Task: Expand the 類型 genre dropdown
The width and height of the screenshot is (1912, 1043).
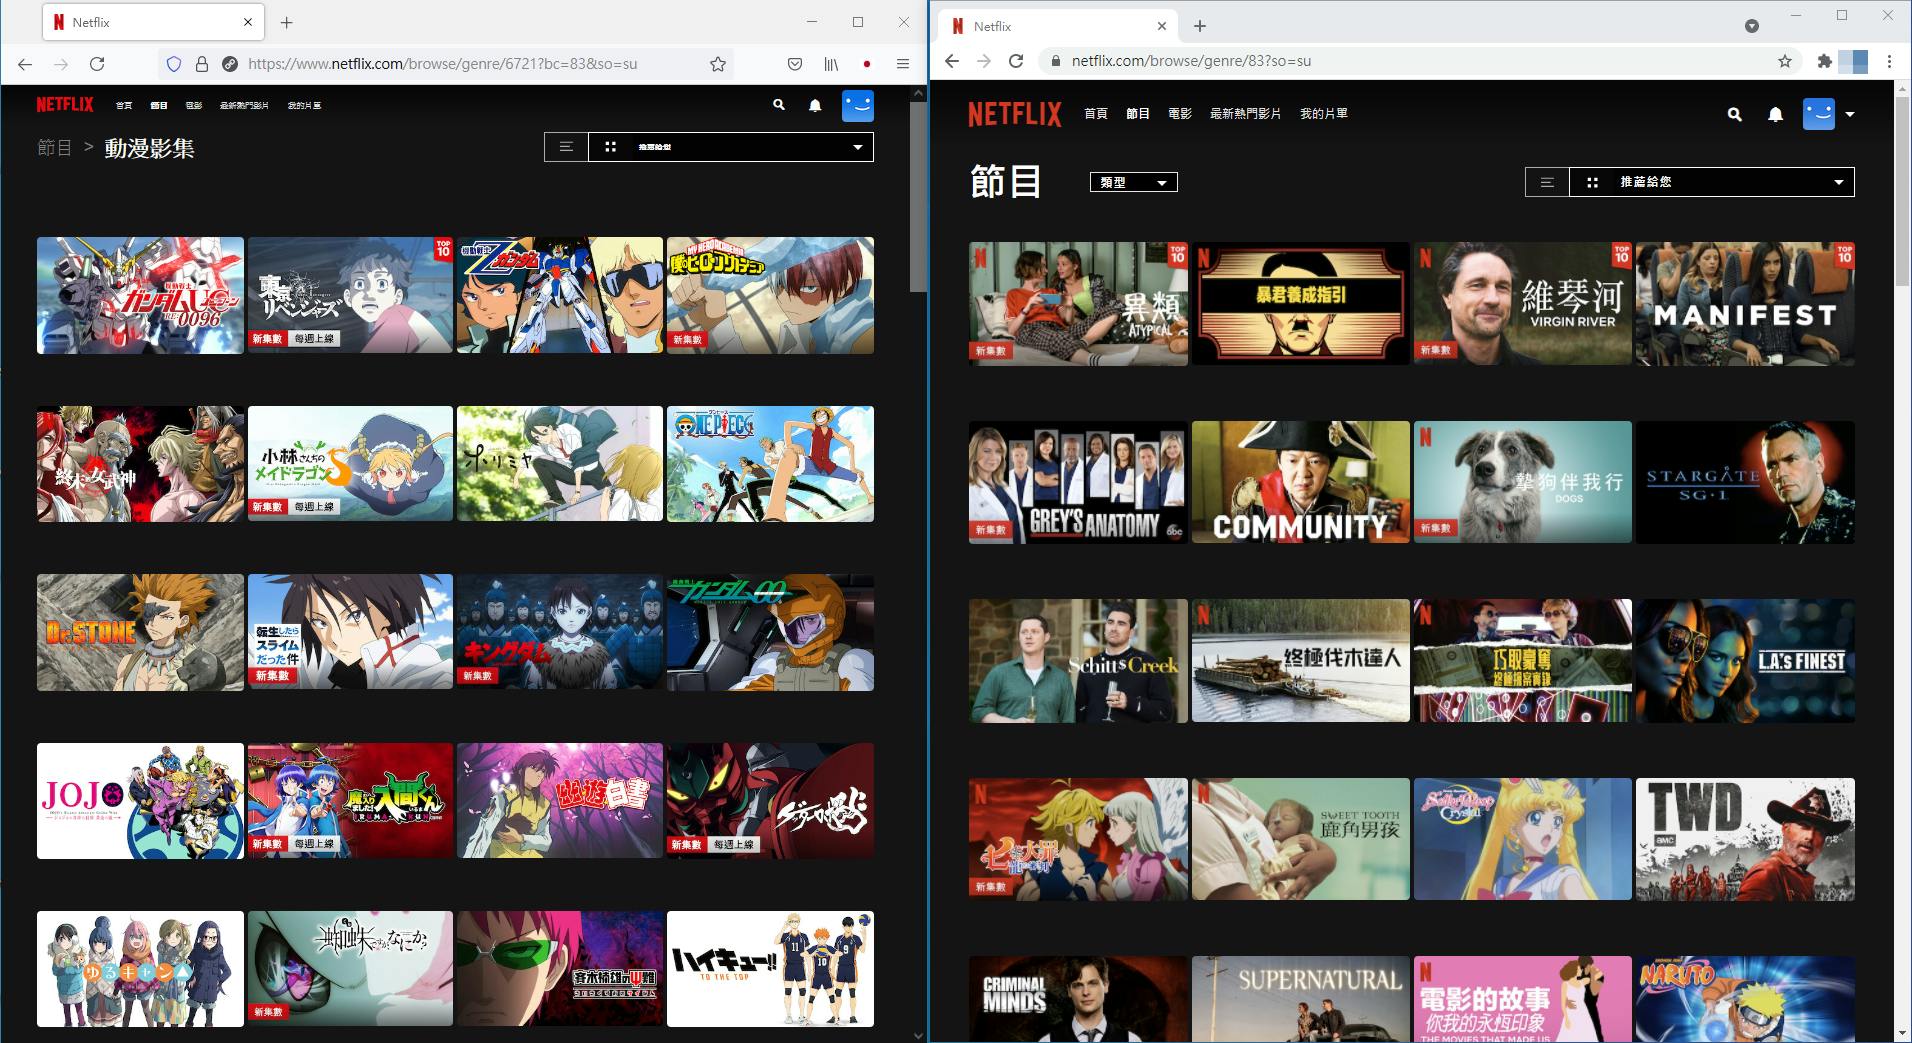Action: (1133, 182)
